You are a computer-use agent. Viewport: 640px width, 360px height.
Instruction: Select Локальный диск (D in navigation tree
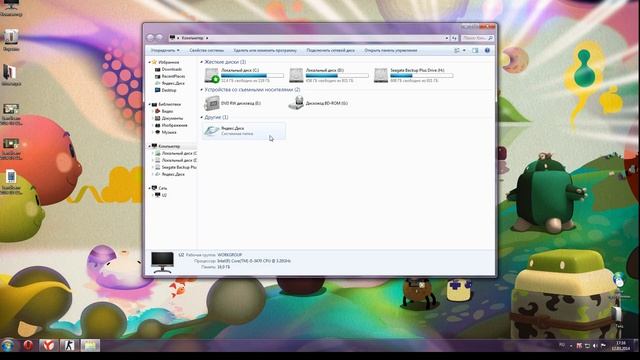(x=179, y=160)
